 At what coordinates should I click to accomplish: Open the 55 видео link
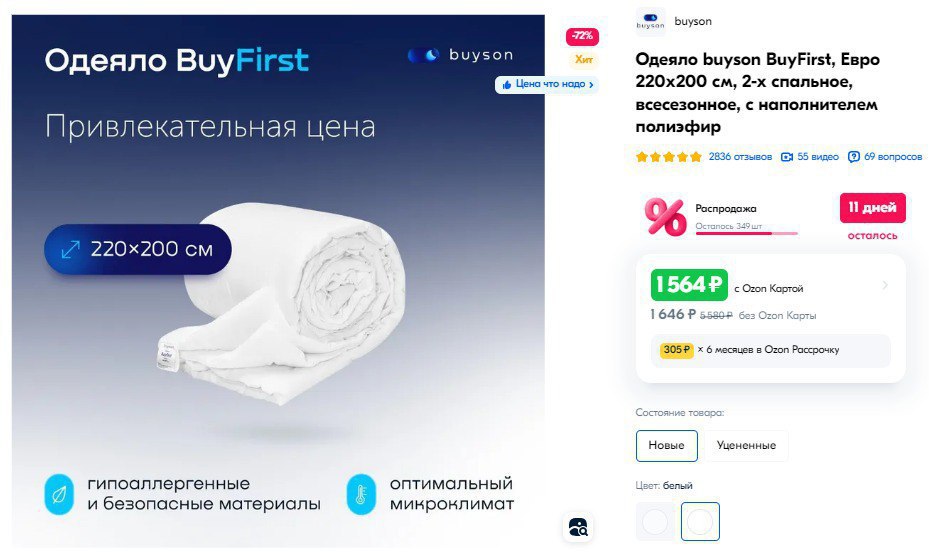pos(818,157)
